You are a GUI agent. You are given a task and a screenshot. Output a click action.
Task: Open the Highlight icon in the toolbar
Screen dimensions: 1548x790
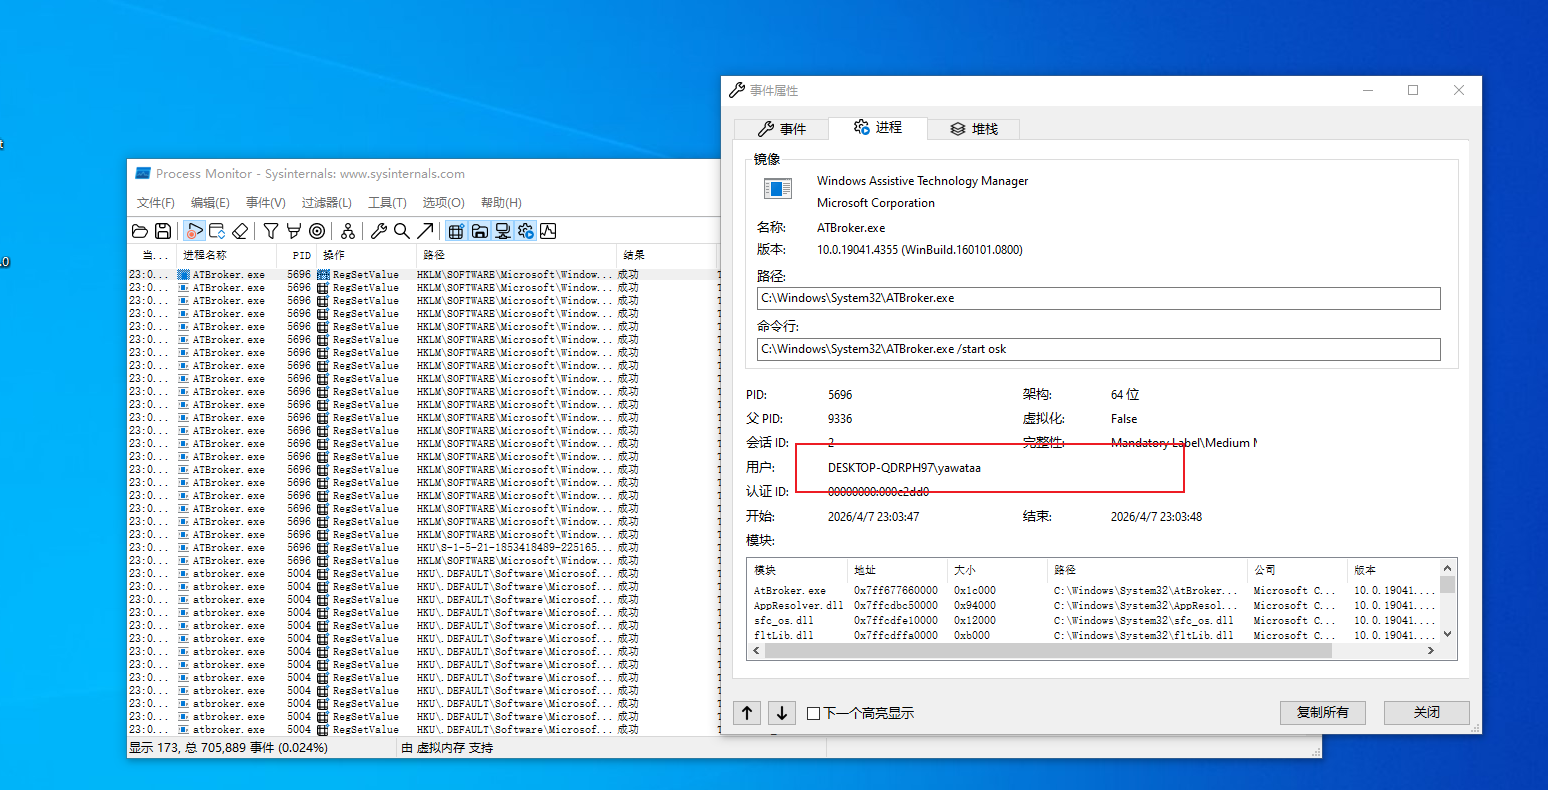[294, 231]
